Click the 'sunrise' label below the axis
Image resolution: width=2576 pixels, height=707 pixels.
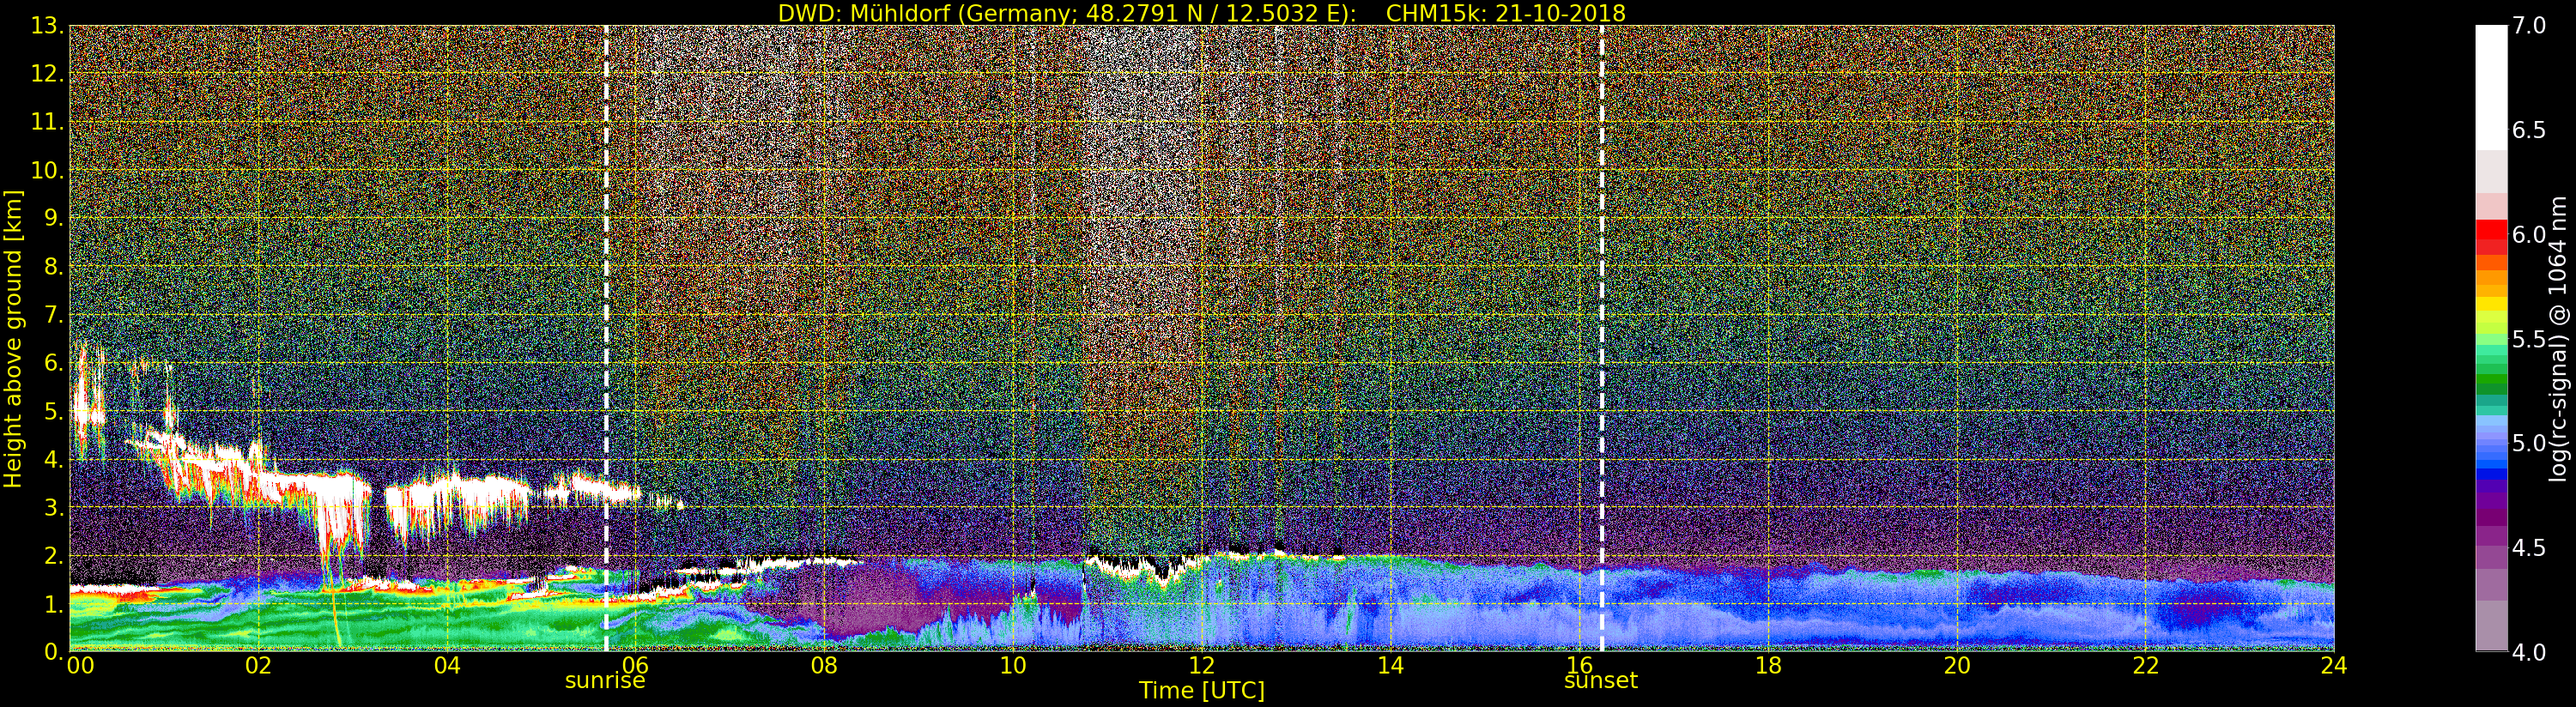pyautogui.click(x=605, y=681)
